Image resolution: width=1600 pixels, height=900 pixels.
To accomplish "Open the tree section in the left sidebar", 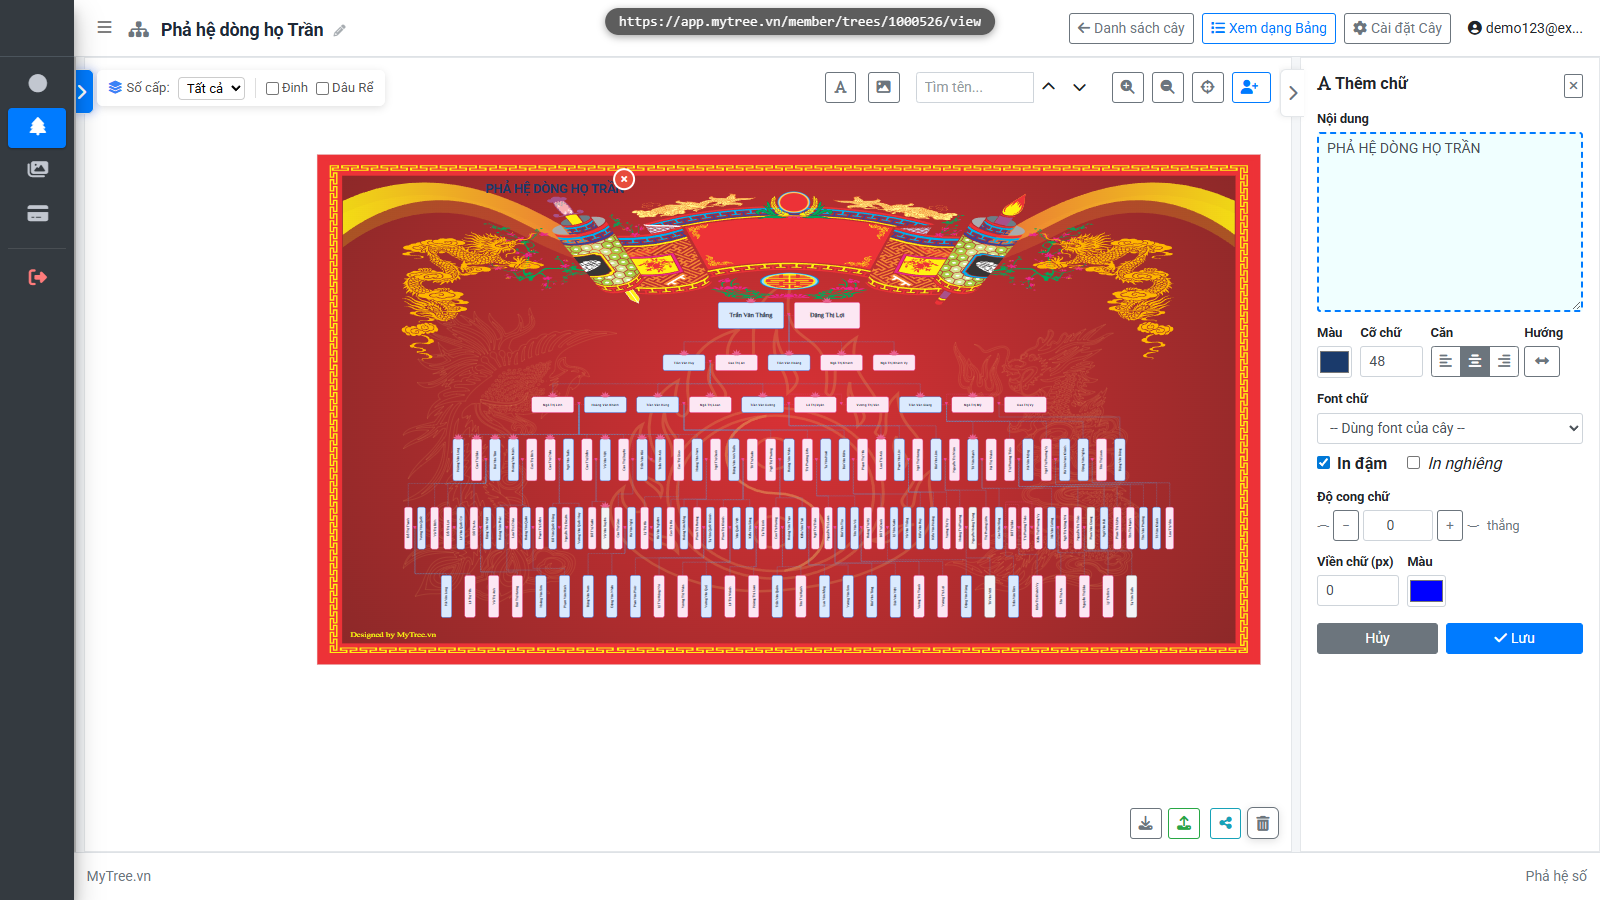I will pos(37,127).
